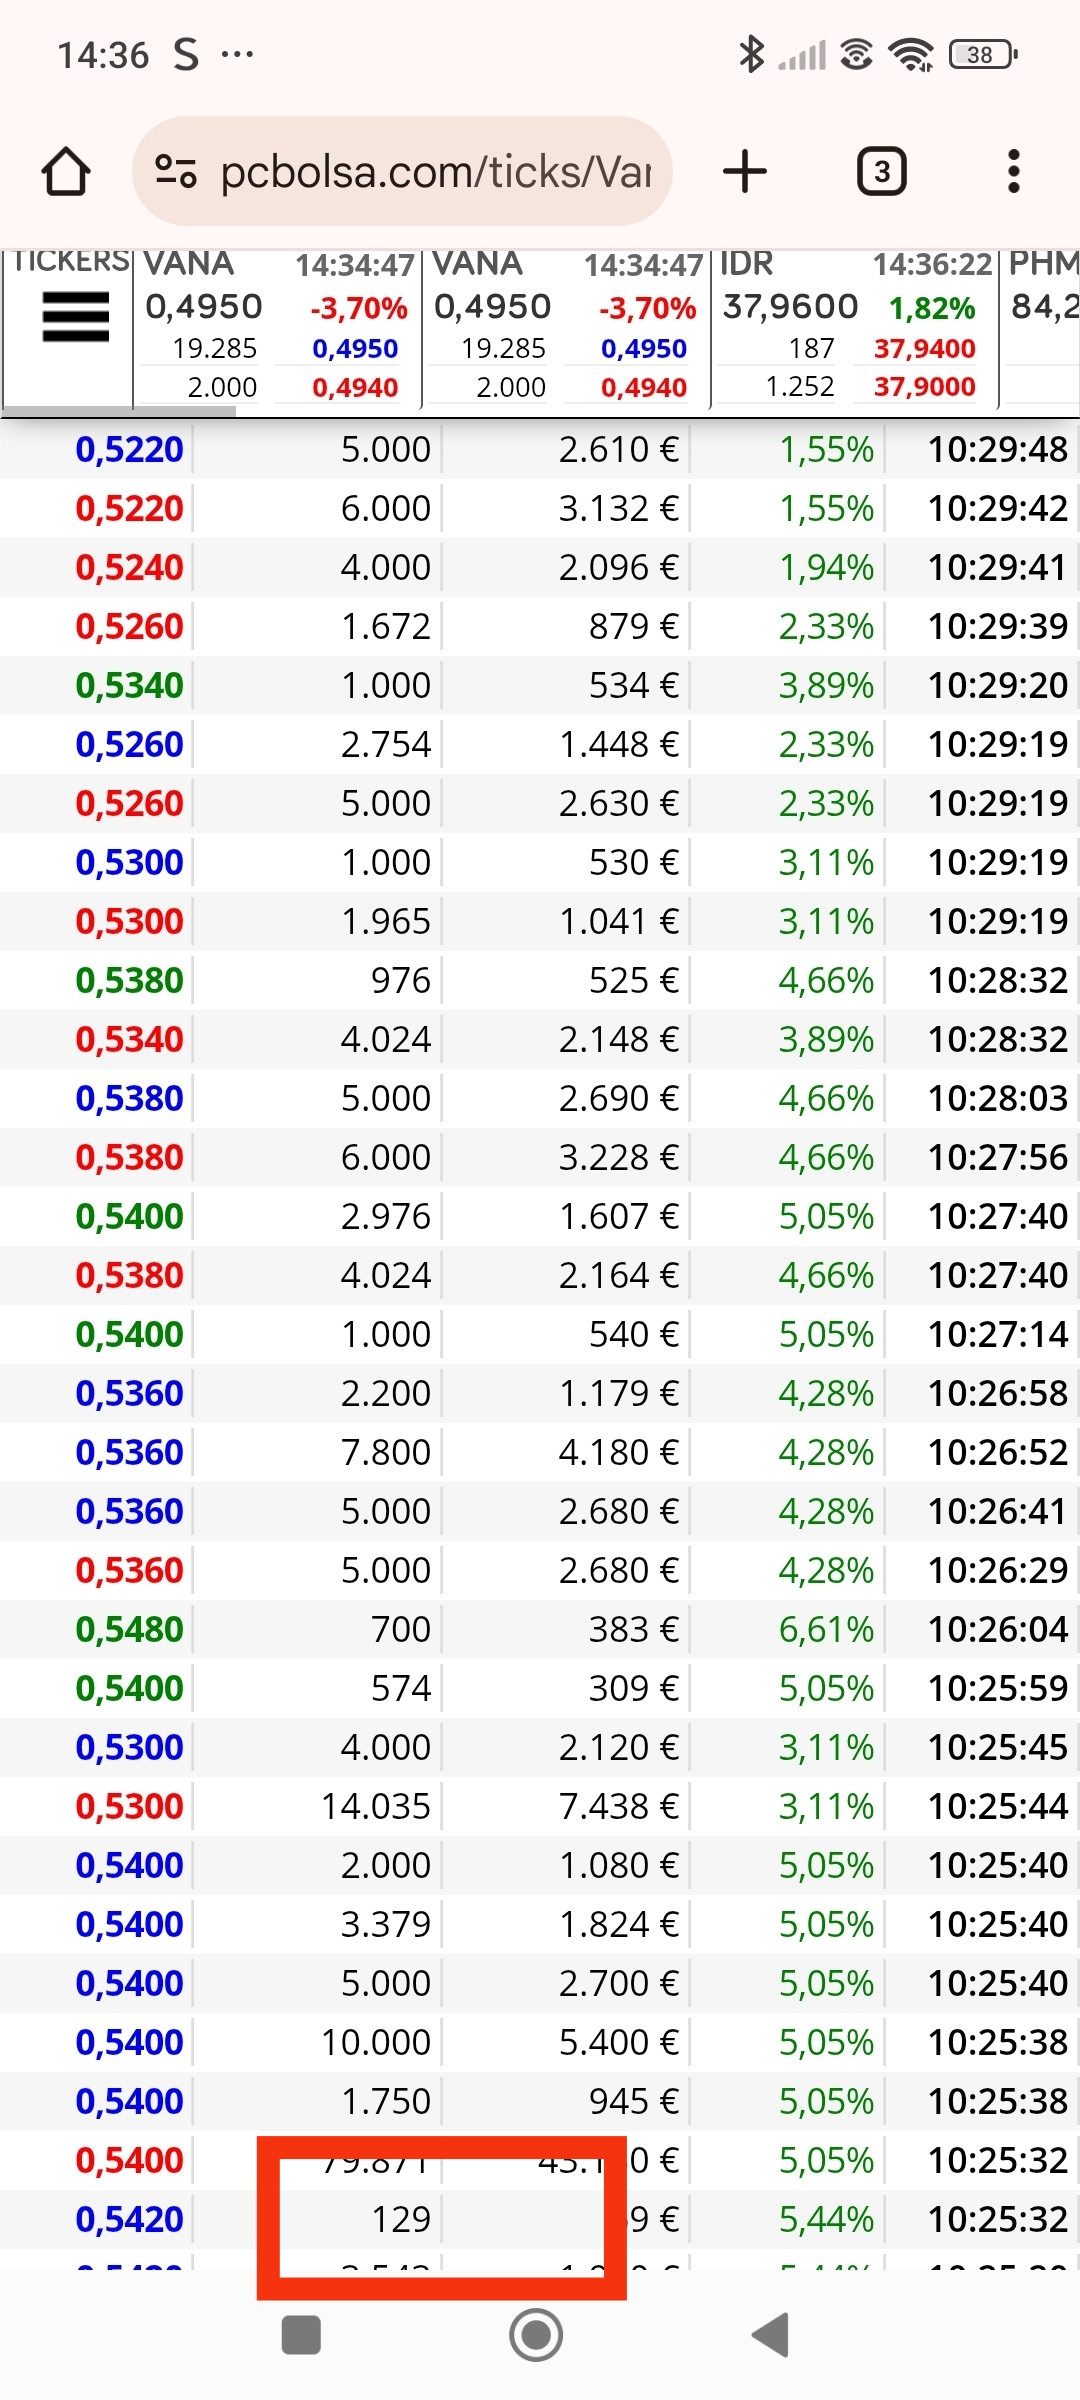Tap the Android recent apps square button
Image resolution: width=1080 pixels, height=2400 pixels.
coord(301,2336)
